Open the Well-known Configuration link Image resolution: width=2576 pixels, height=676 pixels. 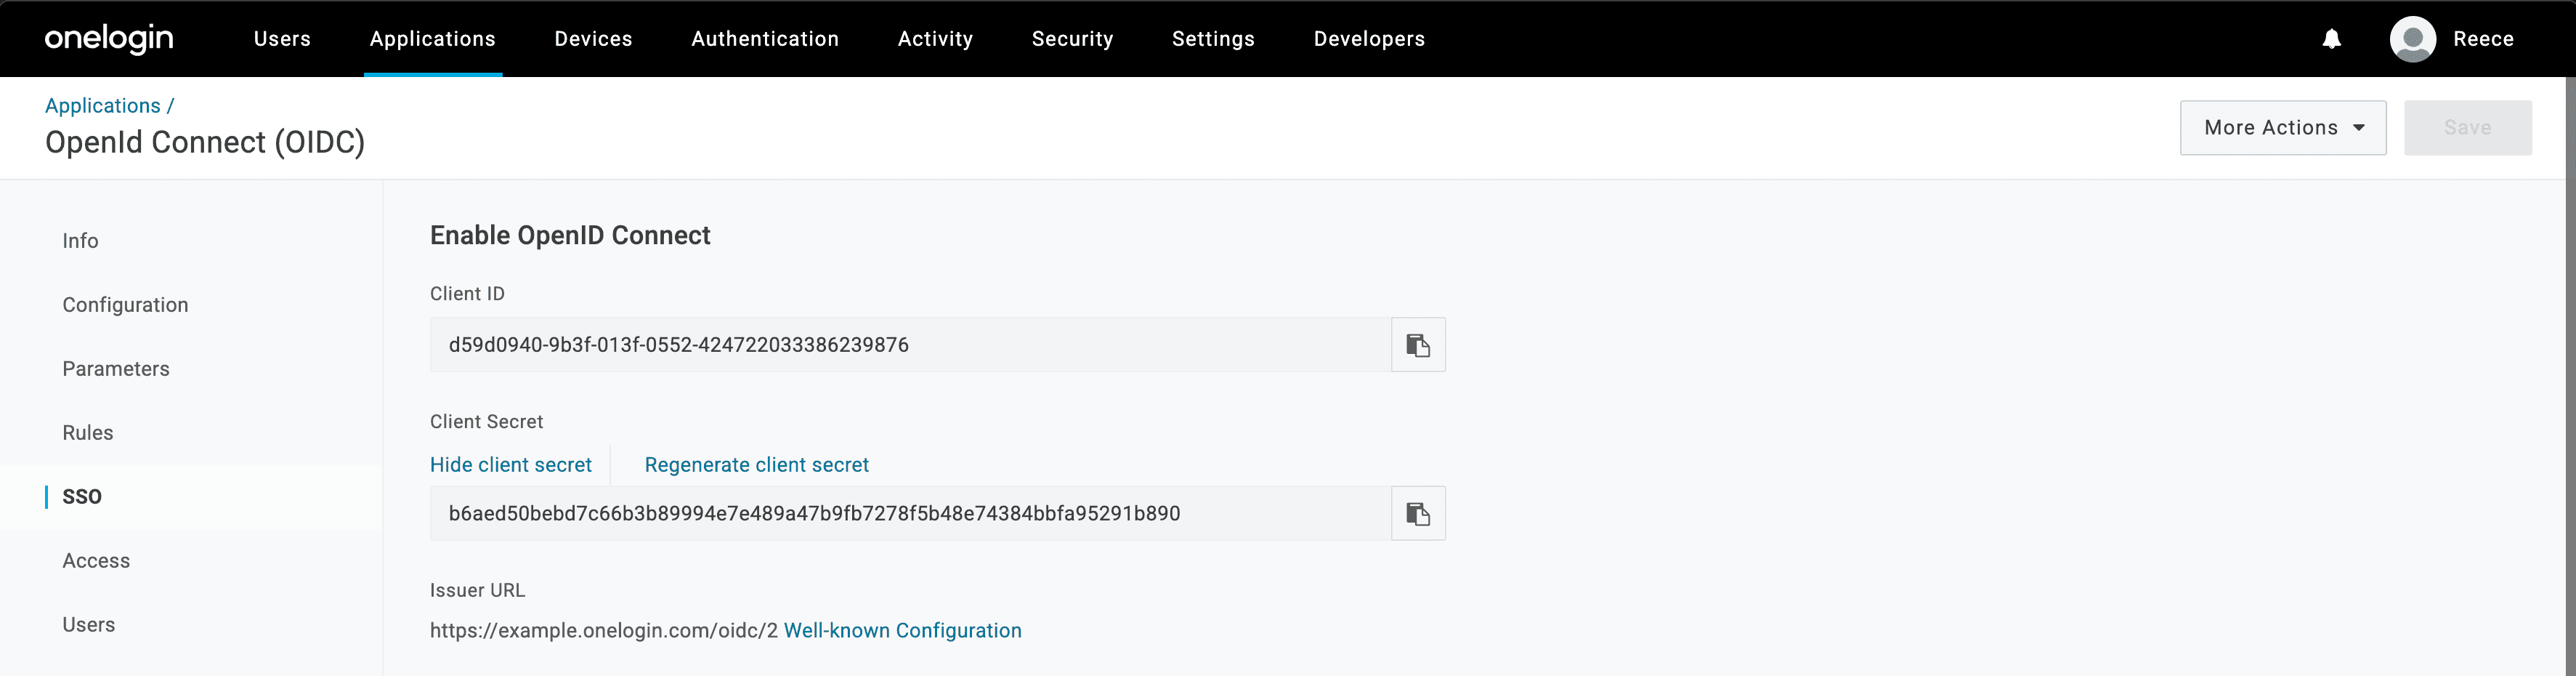903,631
